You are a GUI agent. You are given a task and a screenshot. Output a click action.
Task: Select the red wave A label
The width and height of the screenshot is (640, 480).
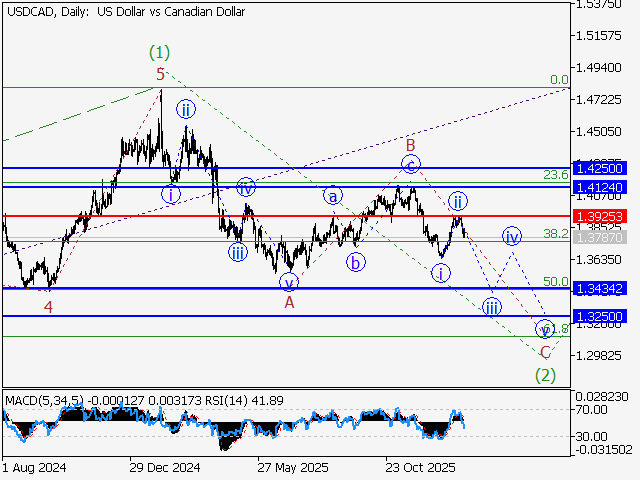tap(289, 302)
